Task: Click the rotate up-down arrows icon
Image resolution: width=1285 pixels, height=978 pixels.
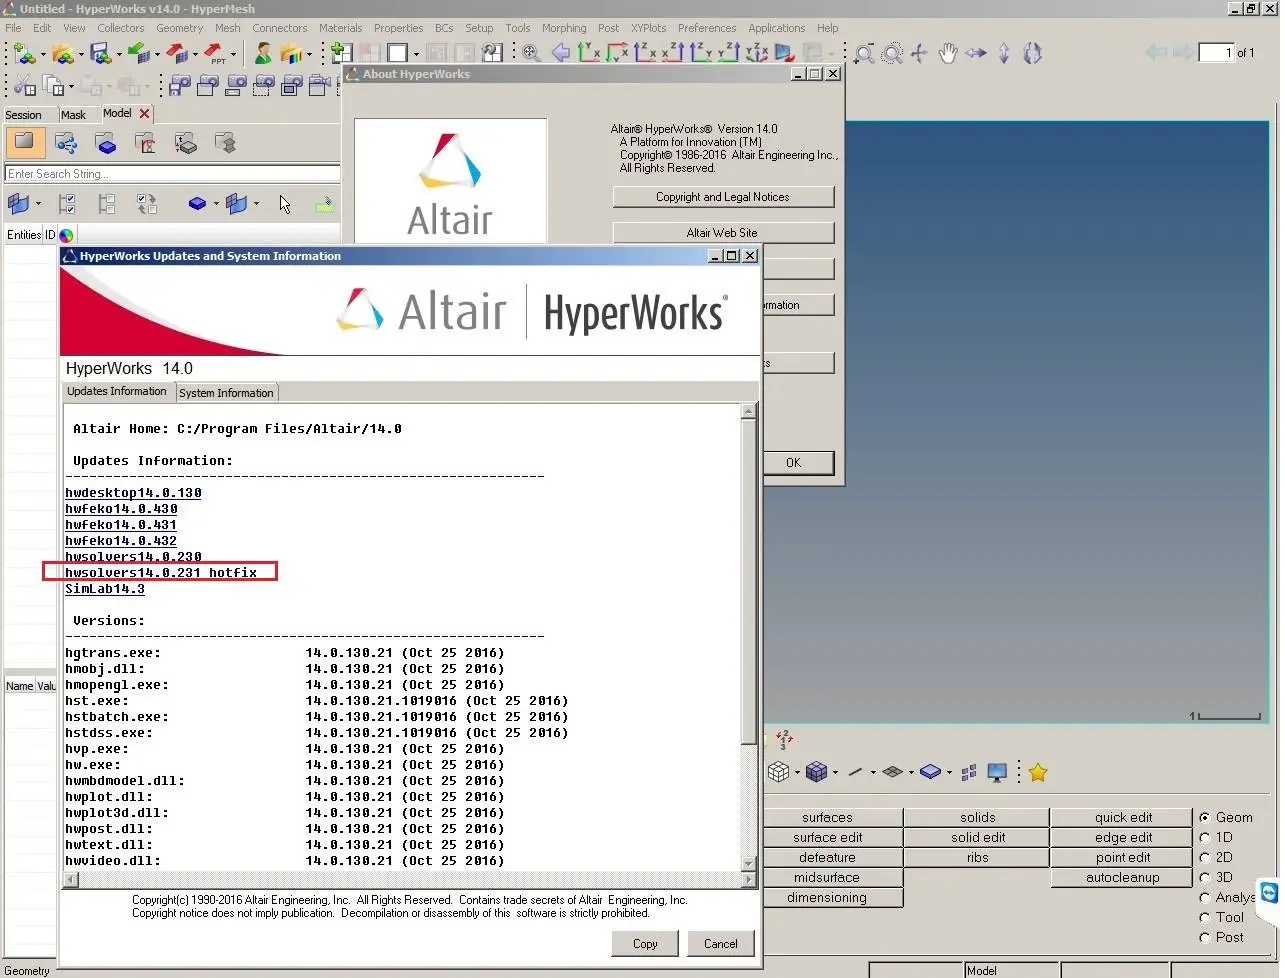Action: point(1004,53)
